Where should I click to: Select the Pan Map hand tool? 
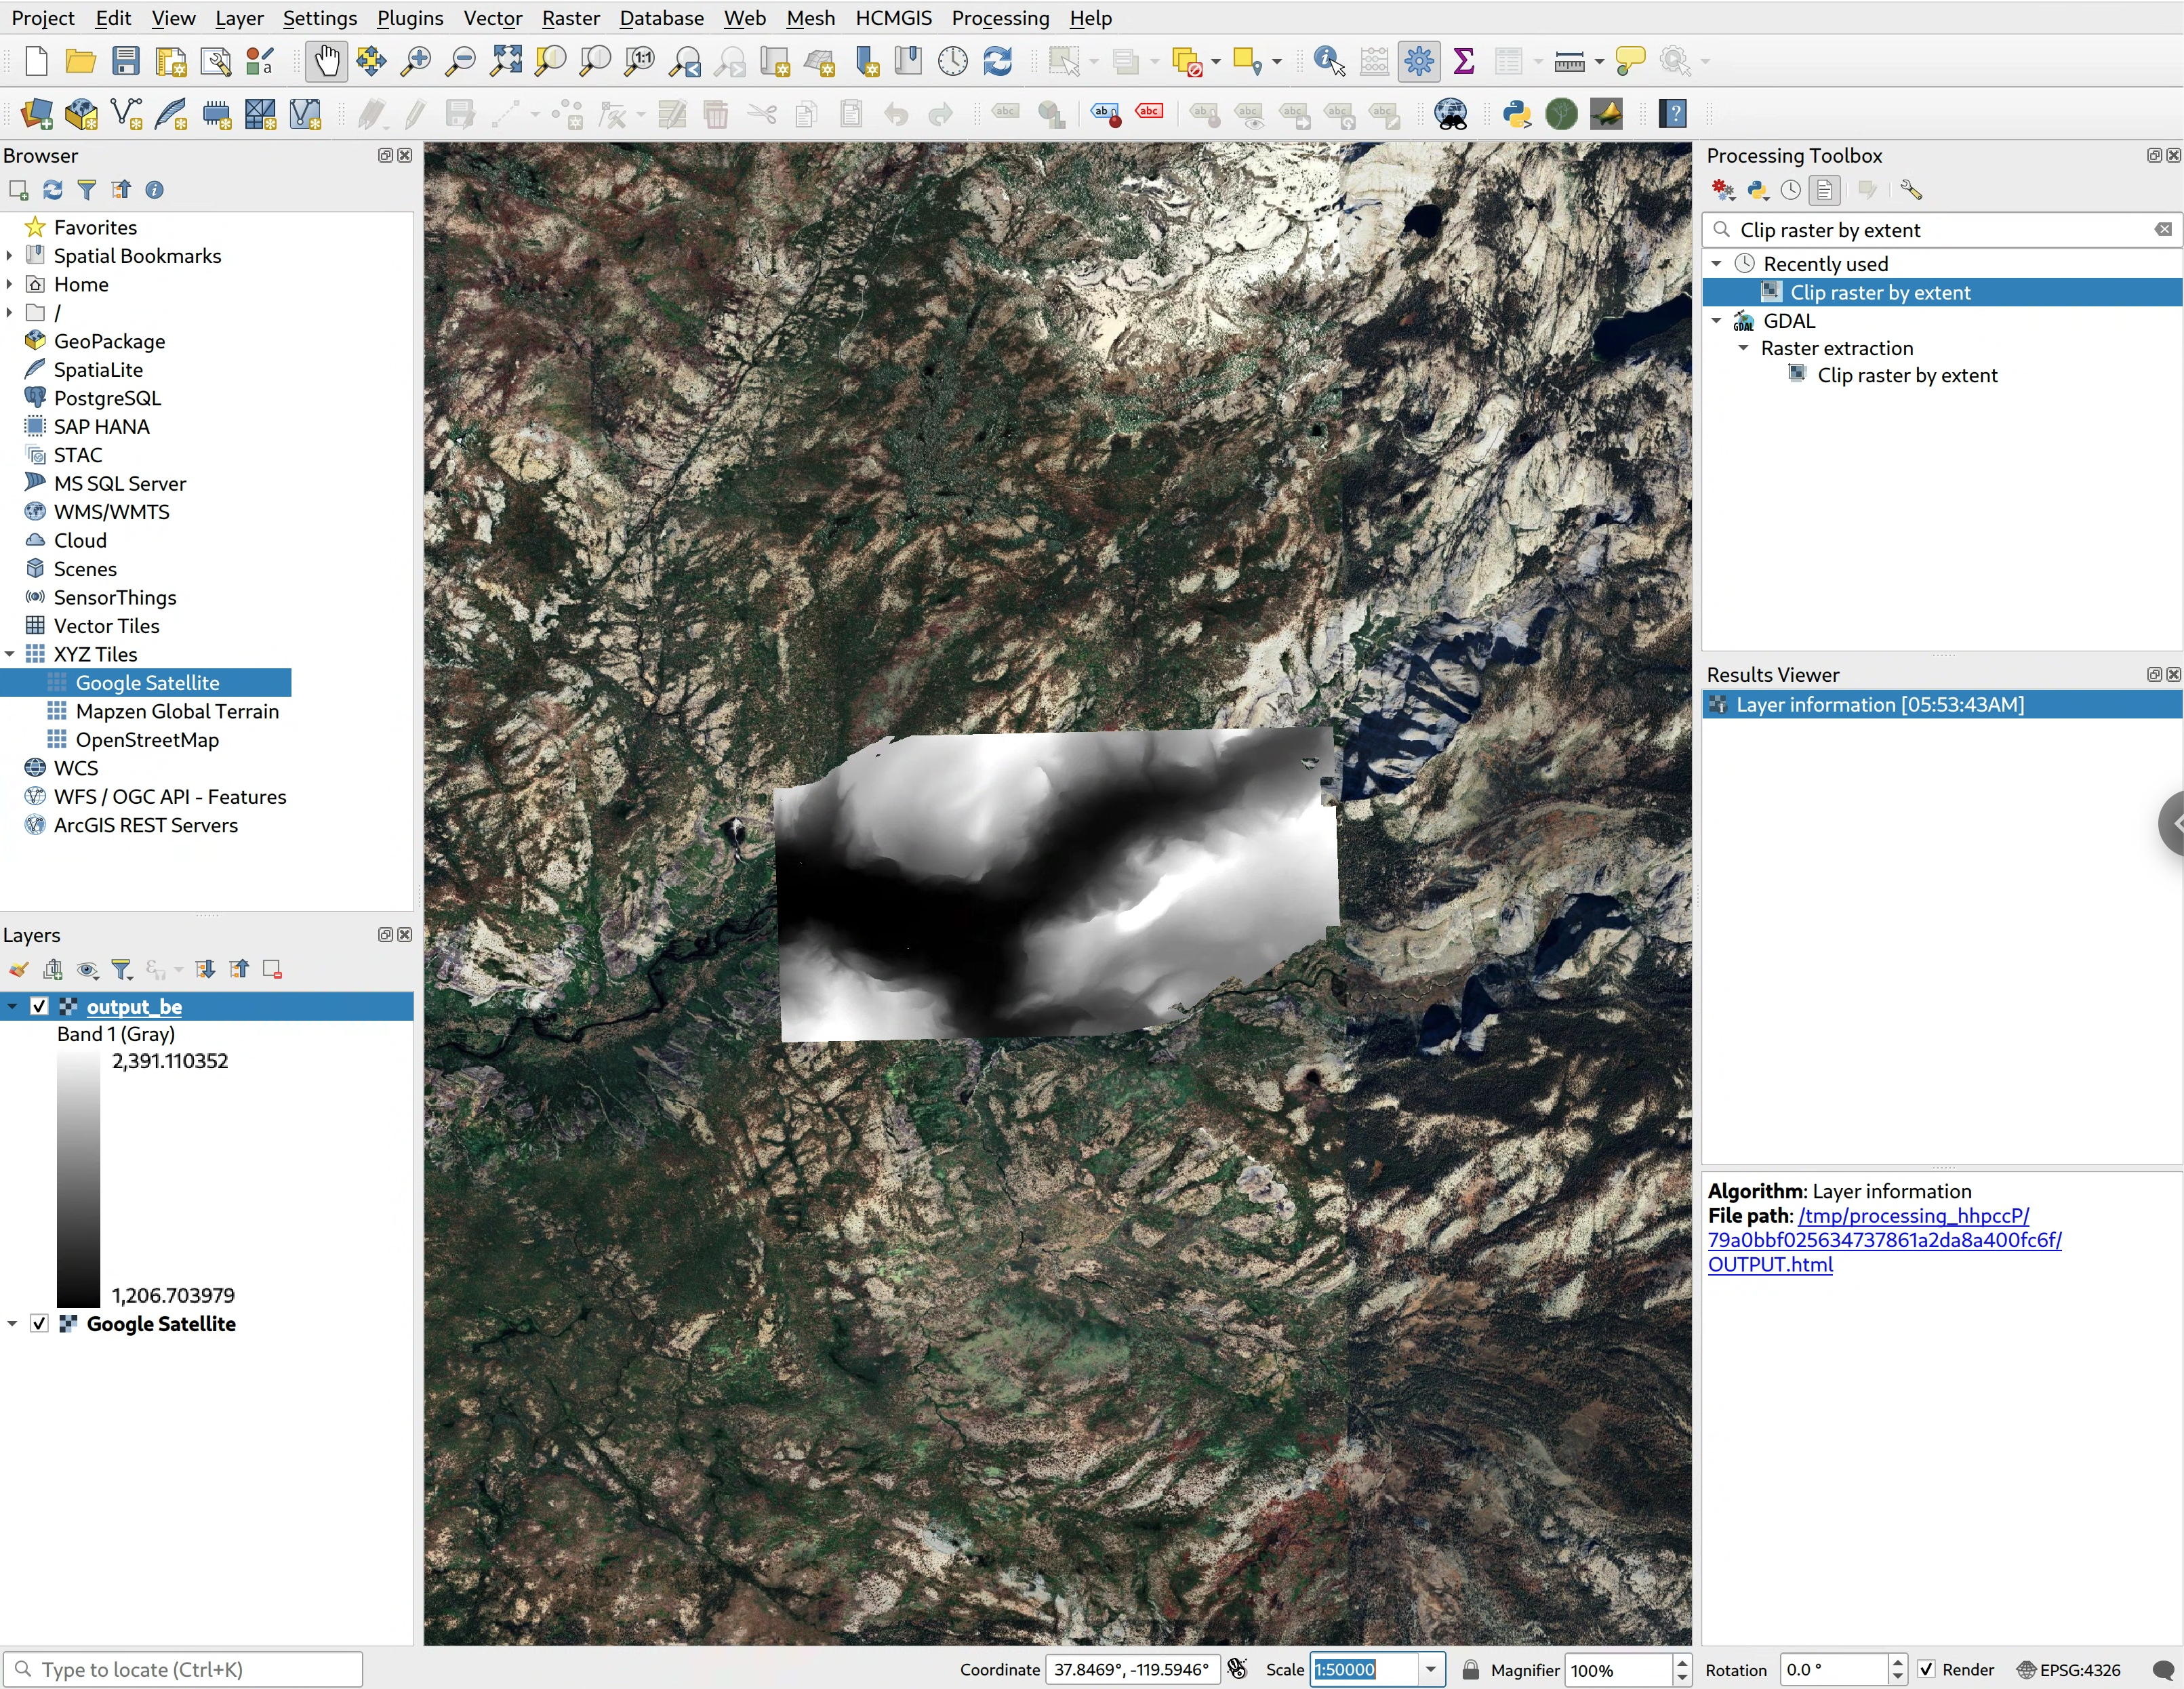(x=326, y=62)
